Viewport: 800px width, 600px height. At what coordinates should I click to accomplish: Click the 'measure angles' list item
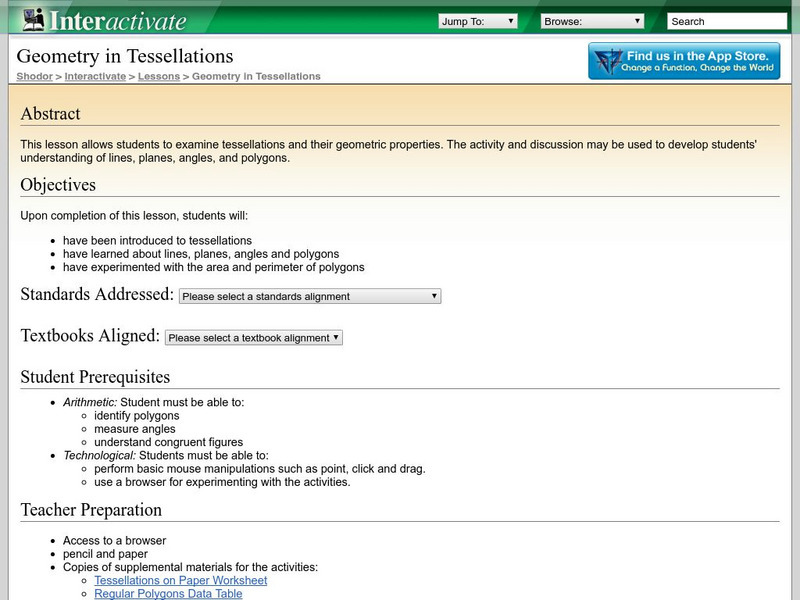pos(135,429)
